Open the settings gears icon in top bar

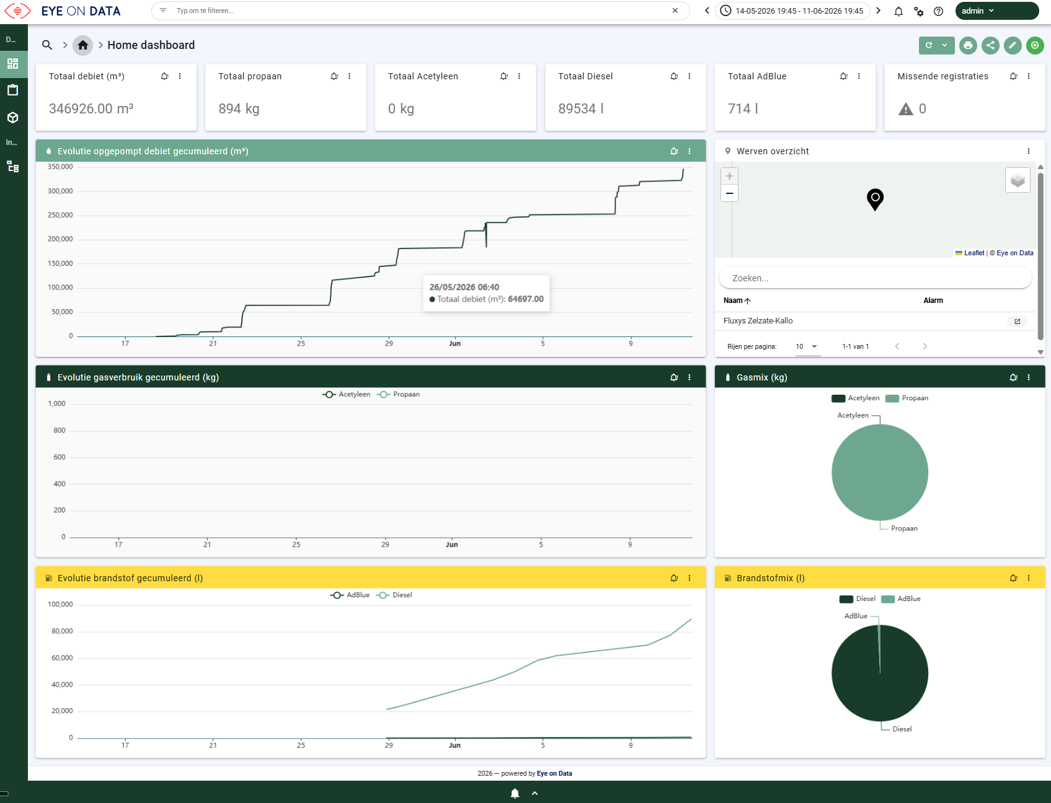[918, 11]
